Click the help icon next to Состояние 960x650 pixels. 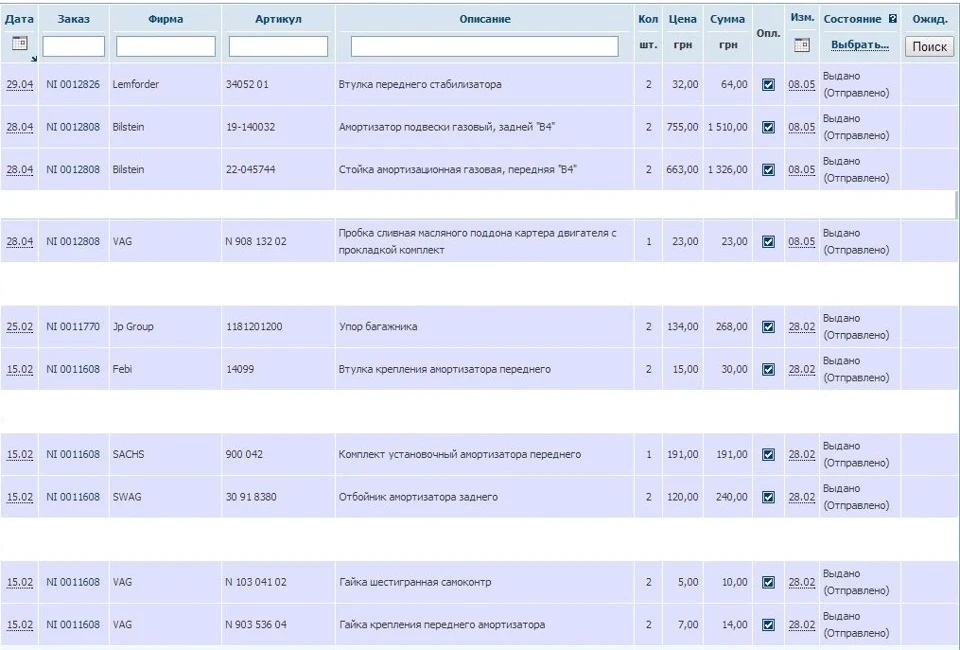[x=893, y=19]
